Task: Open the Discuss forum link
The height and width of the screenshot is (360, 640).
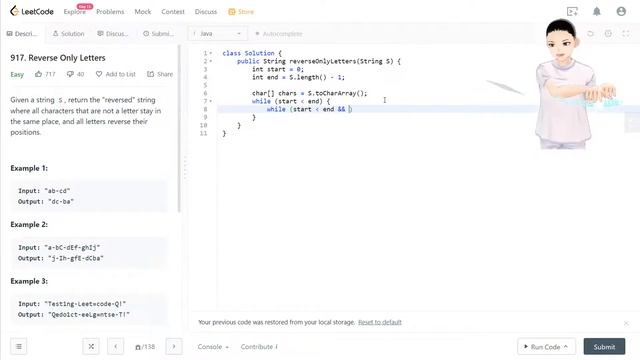Action: [206, 12]
